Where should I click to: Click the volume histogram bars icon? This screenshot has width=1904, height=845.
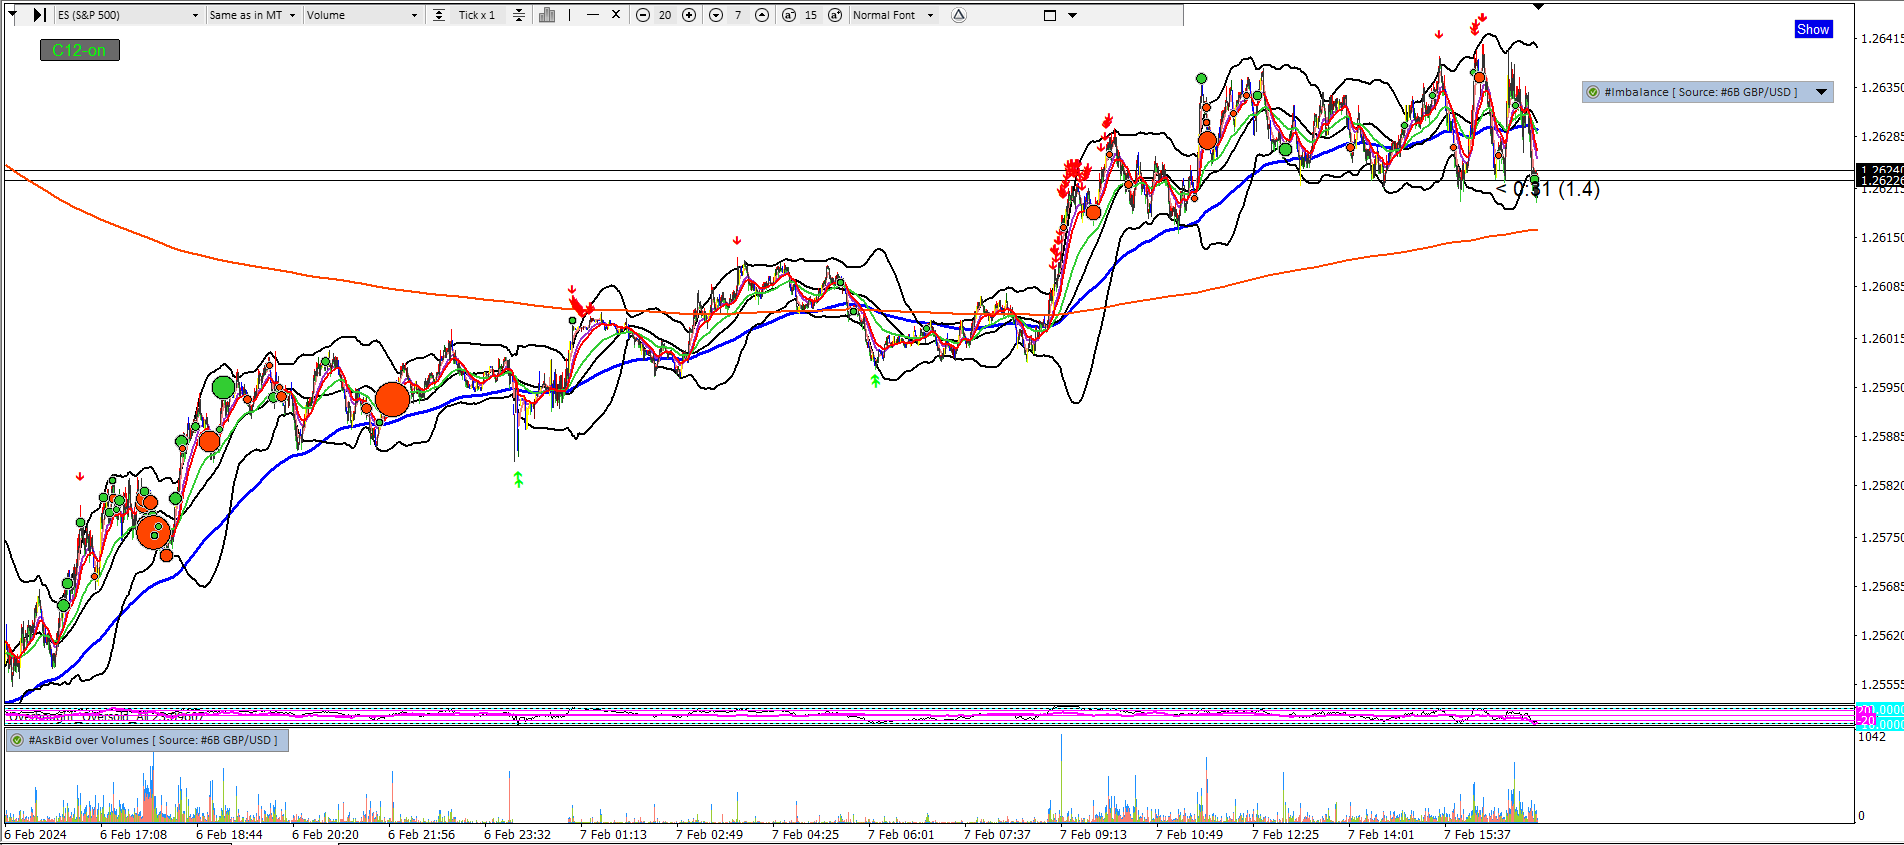point(547,15)
